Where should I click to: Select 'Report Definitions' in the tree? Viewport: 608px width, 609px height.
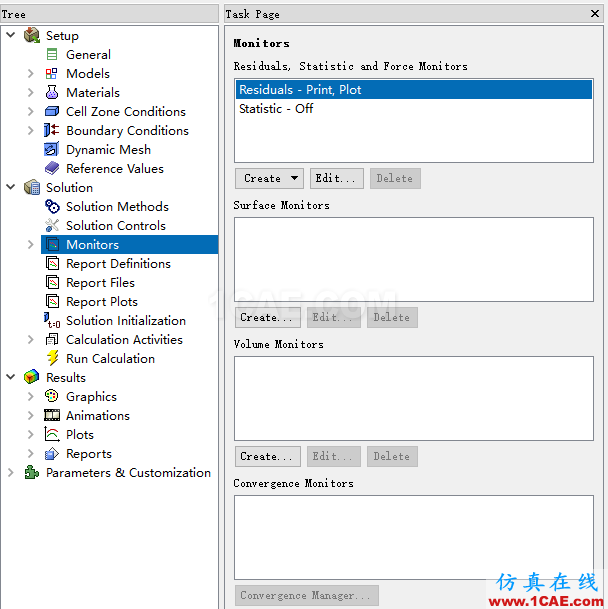click(118, 264)
